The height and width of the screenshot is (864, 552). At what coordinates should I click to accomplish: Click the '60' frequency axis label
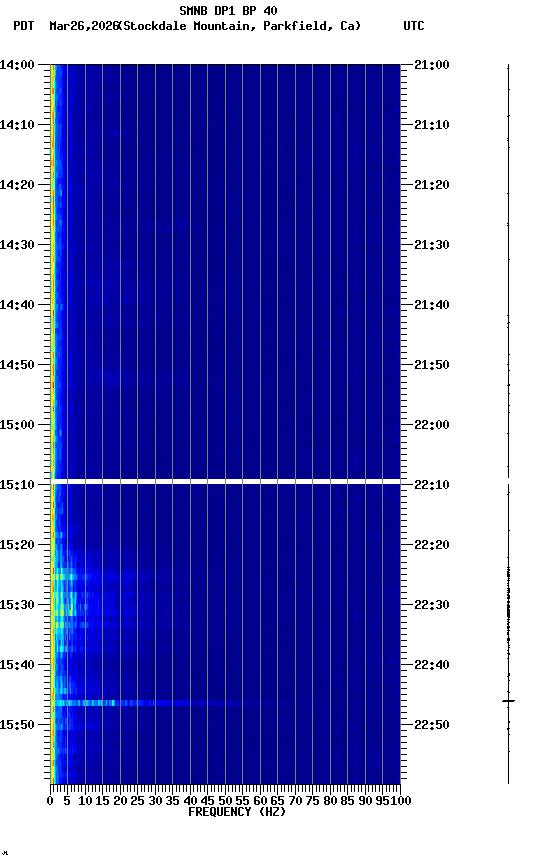[260, 801]
